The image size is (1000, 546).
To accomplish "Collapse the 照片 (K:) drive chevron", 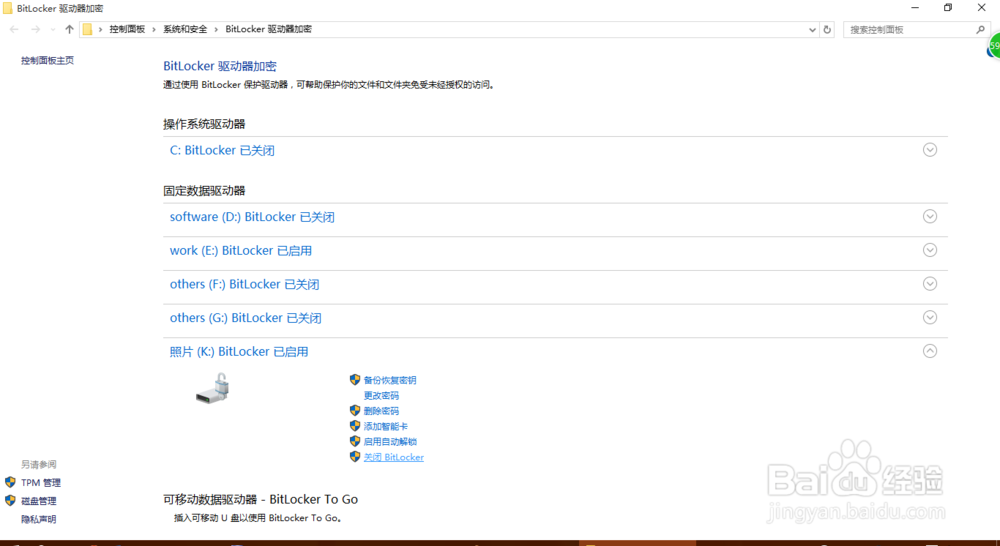I will pos(930,351).
